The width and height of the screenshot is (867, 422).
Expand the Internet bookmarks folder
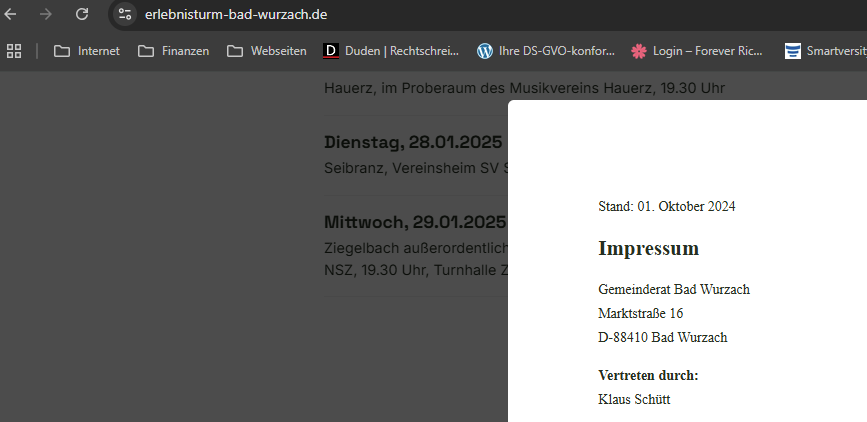[x=87, y=51]
